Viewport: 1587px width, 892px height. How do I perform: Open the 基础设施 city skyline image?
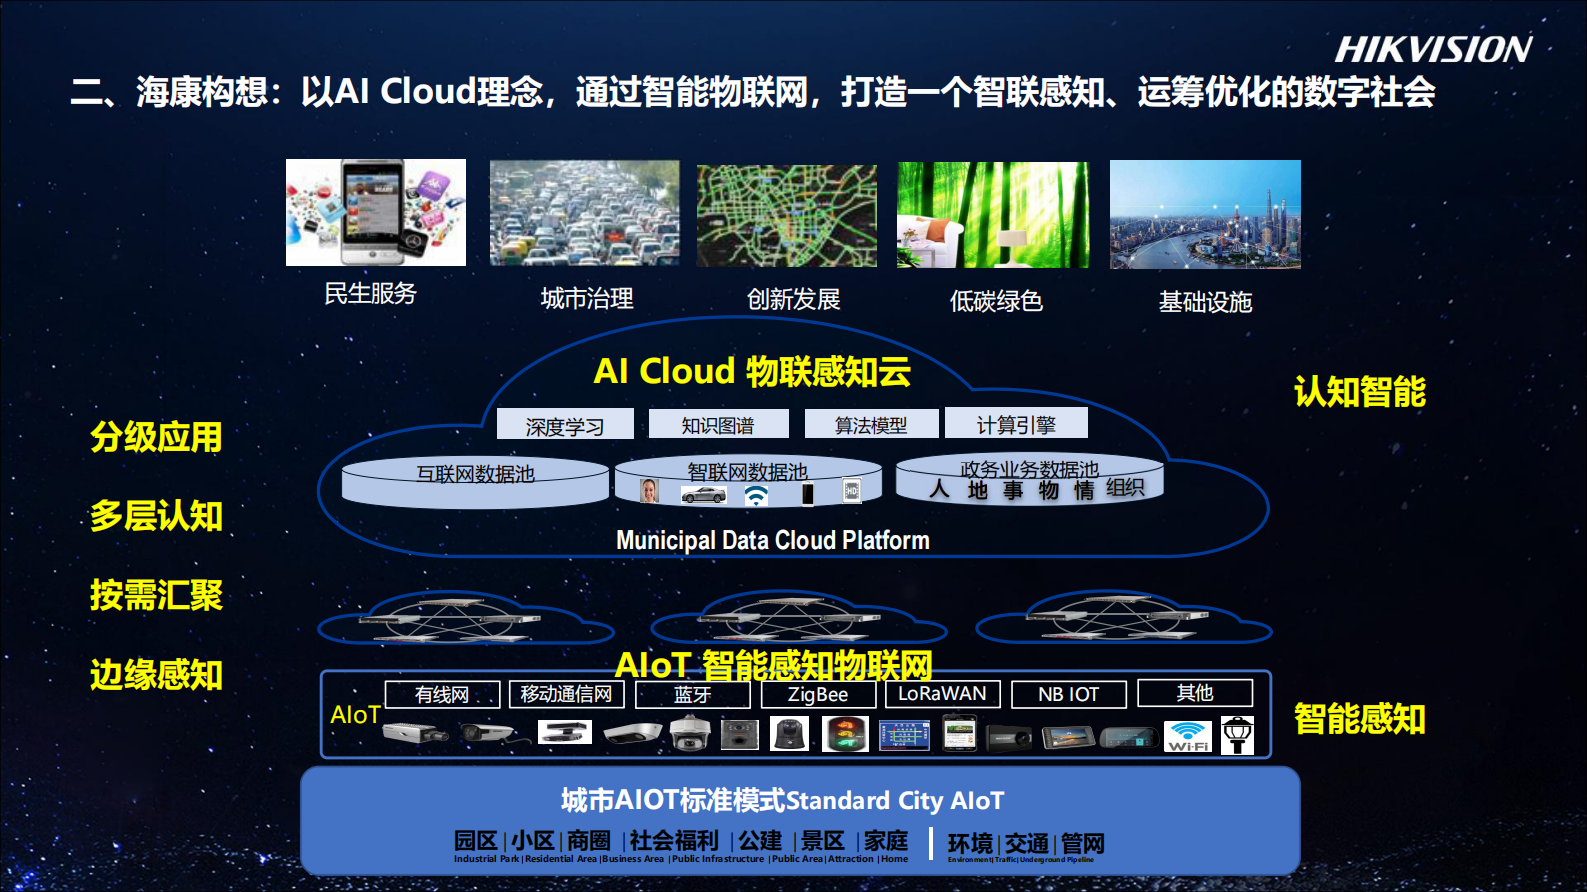pyautogui.click(x=1205, y=214)
